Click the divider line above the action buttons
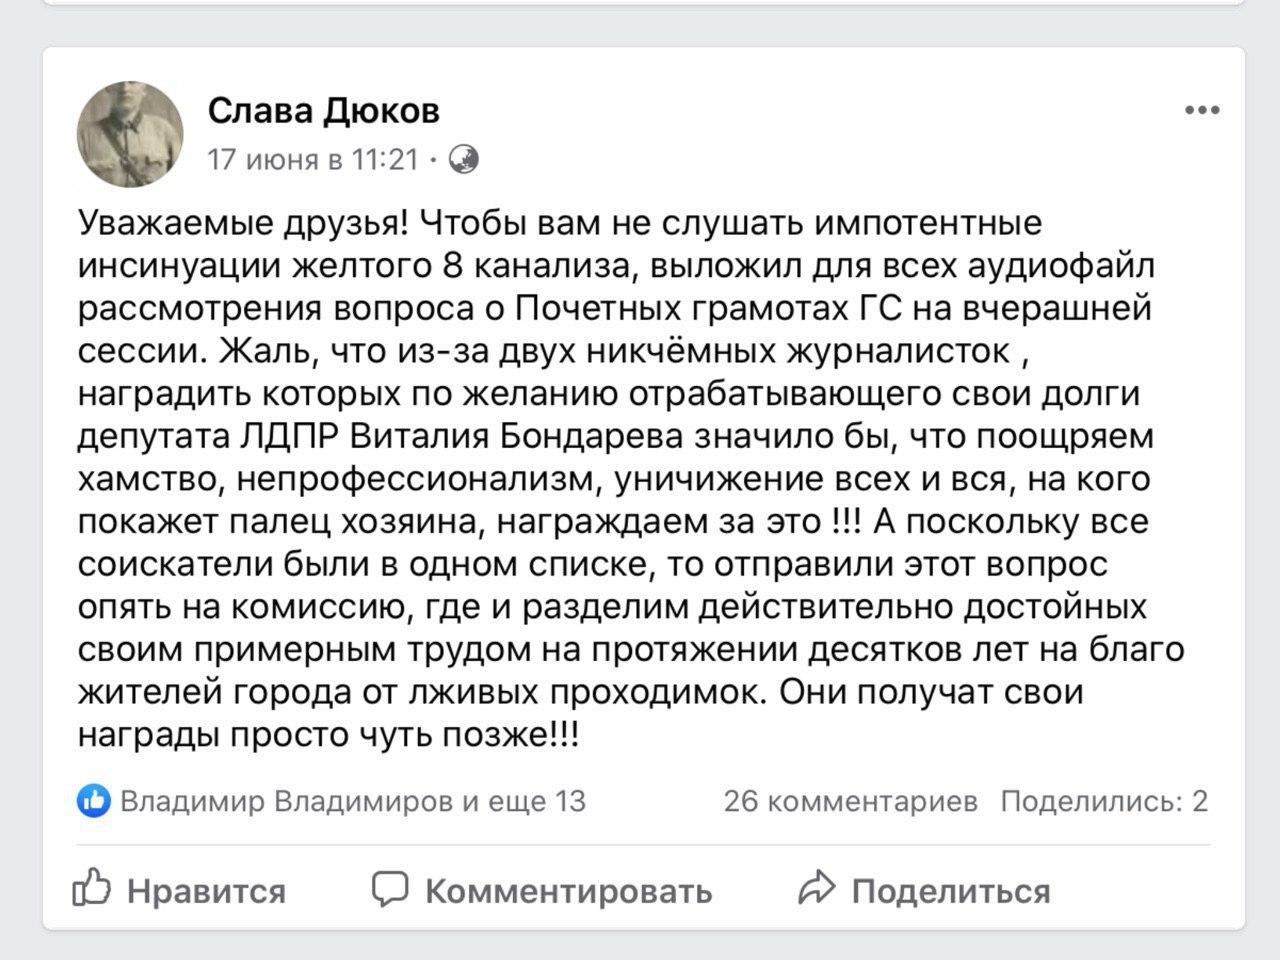The height and width of the screenshot is (960, 1280). click(x=644, y=845)
